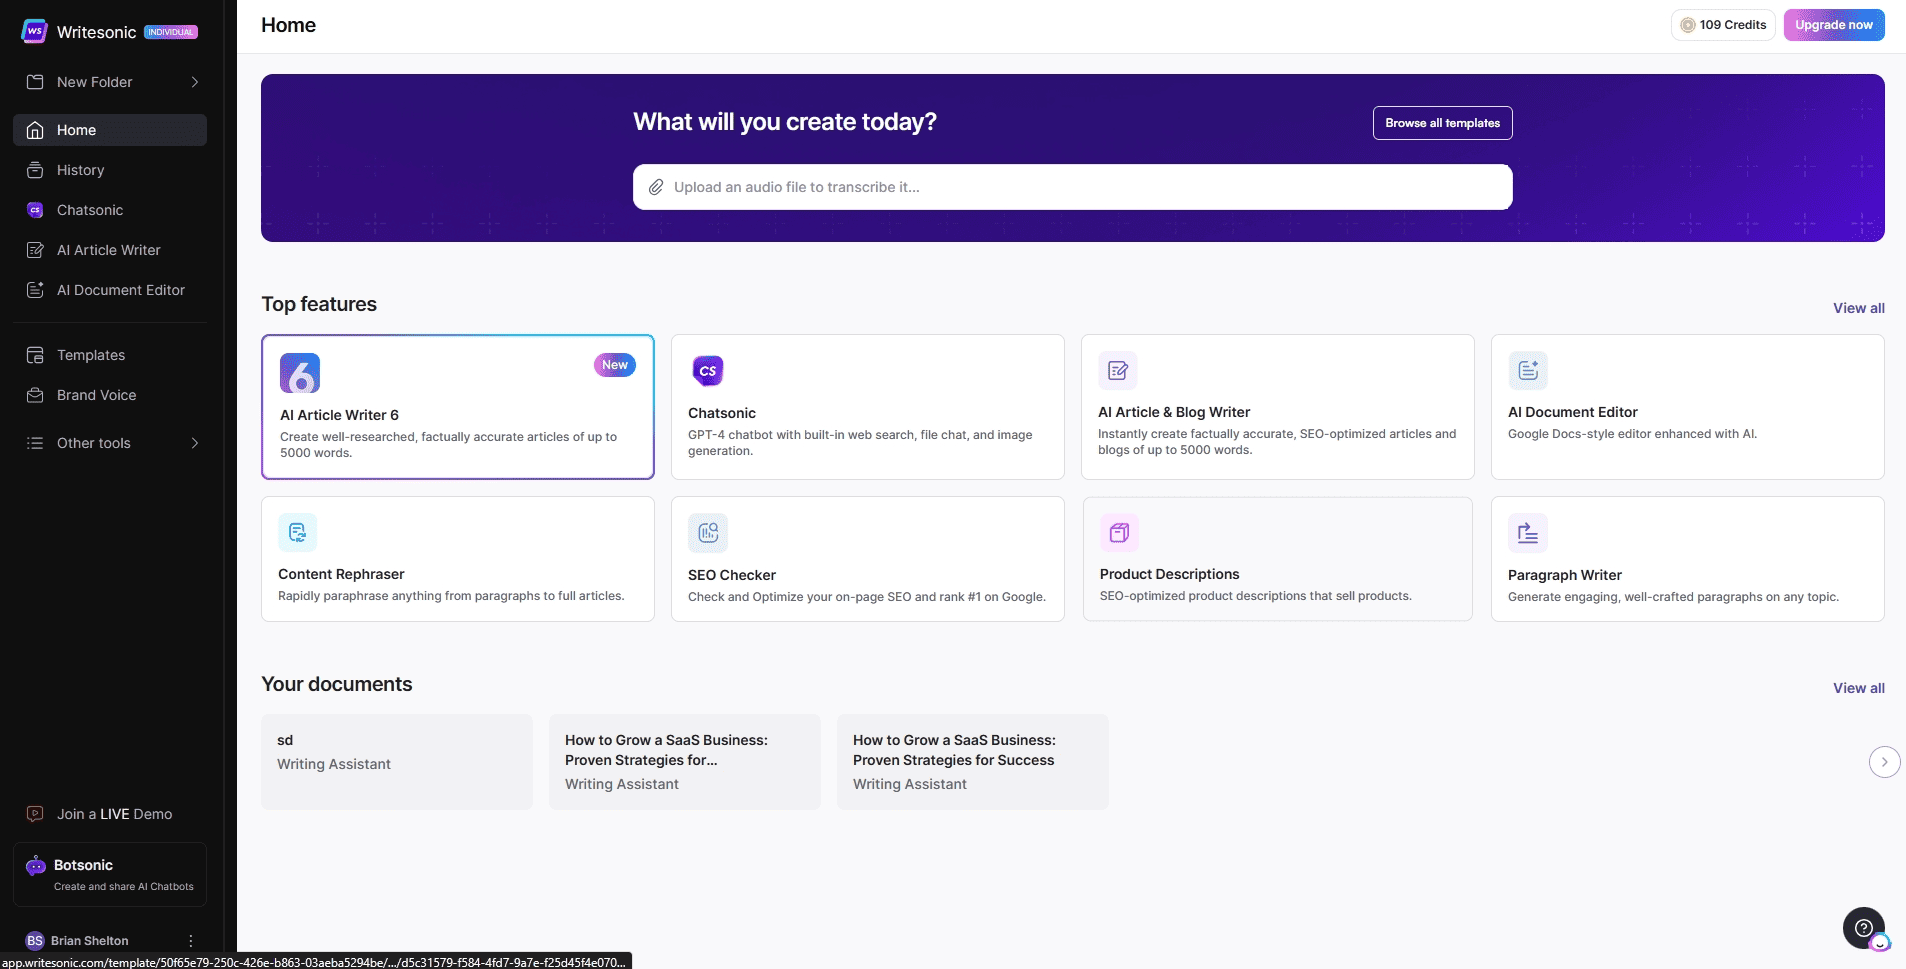The image size is (1906, 969).
Task: Click the Templates sidebar icon
Action: [x=35, y=355]
